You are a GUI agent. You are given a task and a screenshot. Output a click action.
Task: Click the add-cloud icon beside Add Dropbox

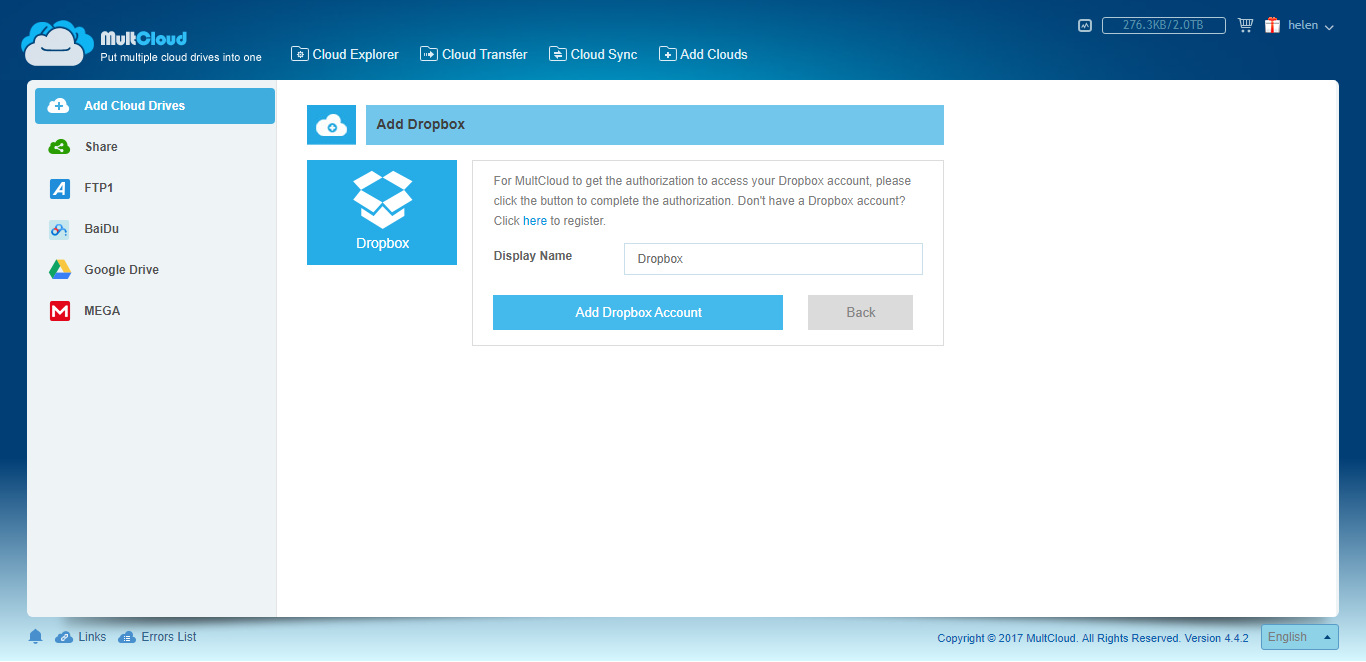[x=331, y=125]
